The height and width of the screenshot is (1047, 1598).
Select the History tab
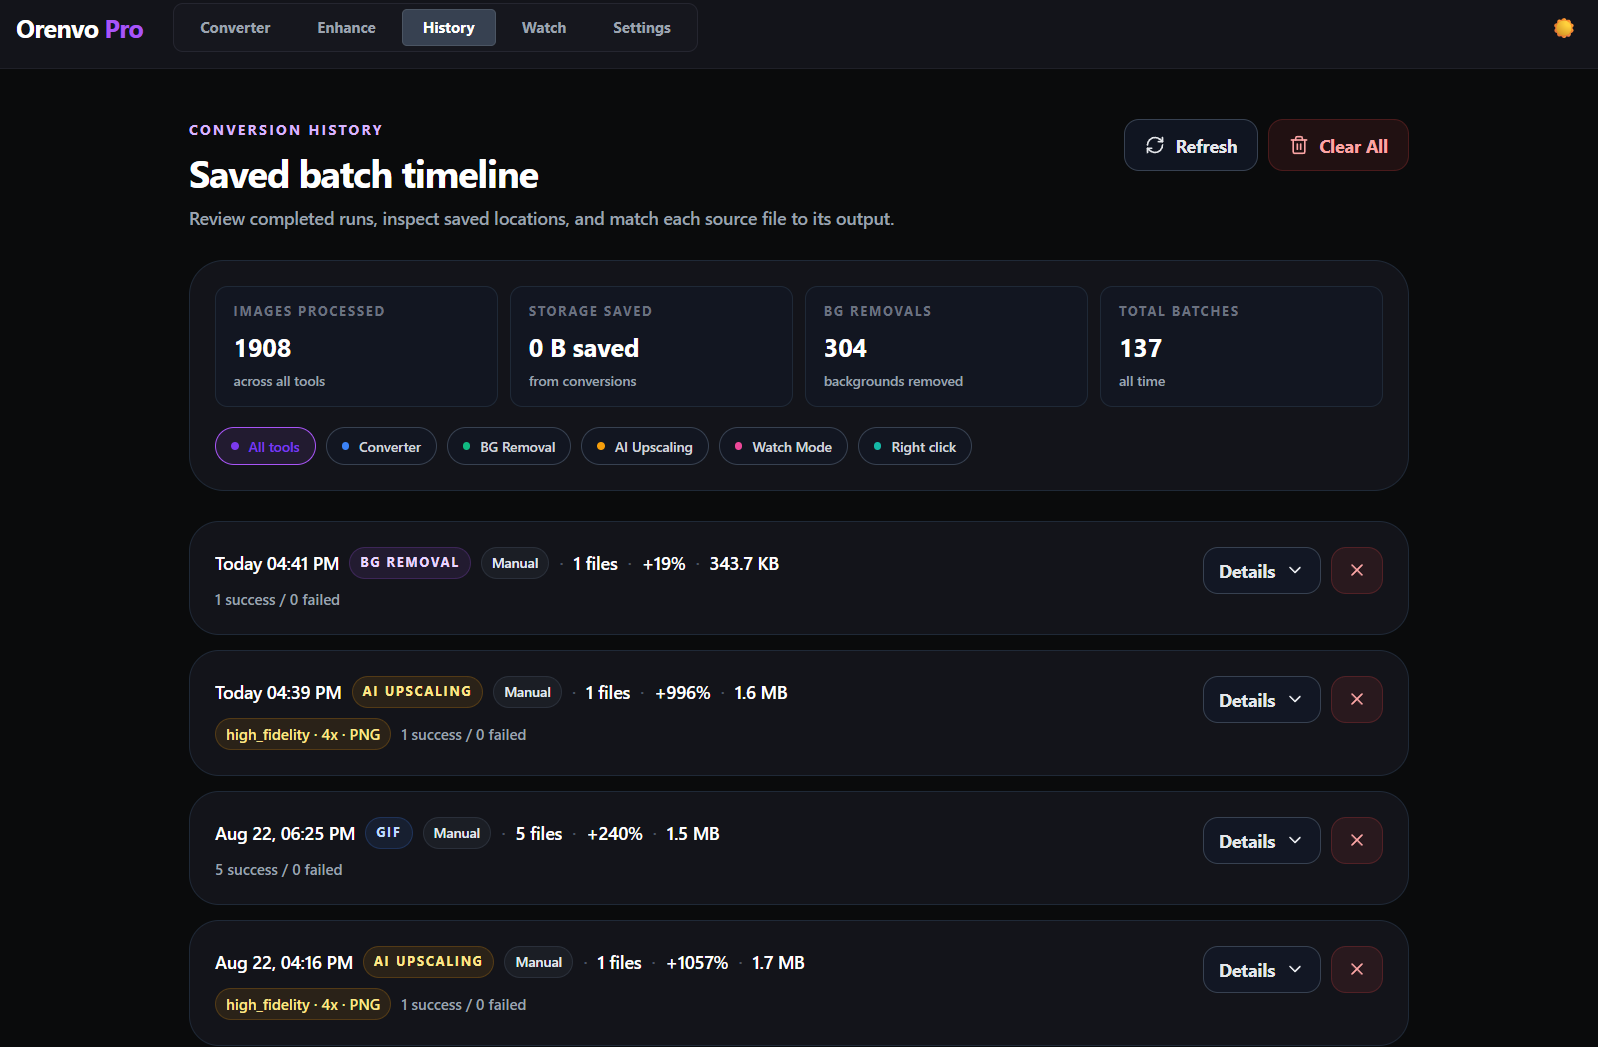pos(449,28)
